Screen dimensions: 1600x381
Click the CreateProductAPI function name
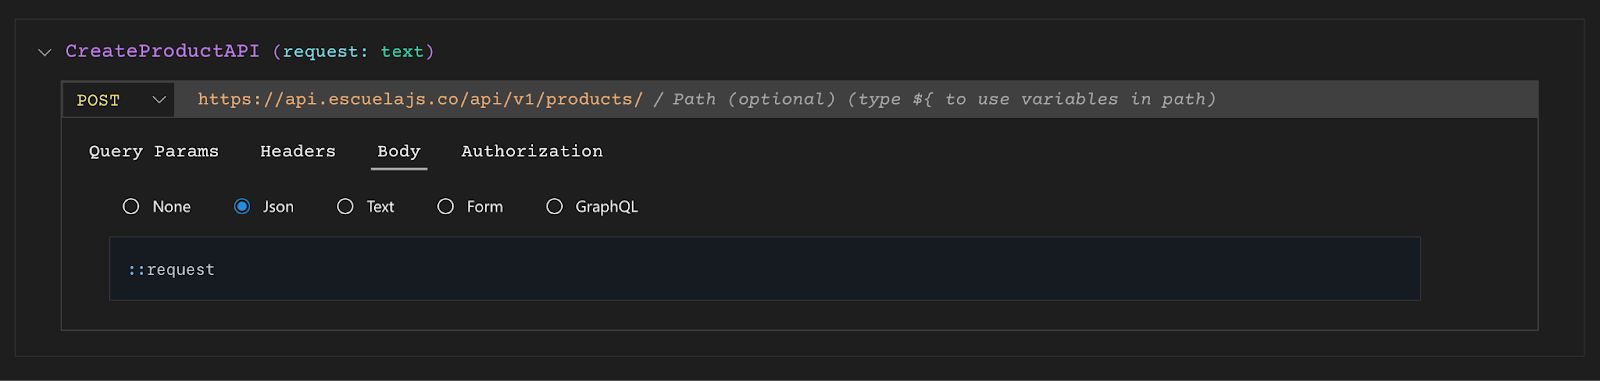tap(162, 51)
